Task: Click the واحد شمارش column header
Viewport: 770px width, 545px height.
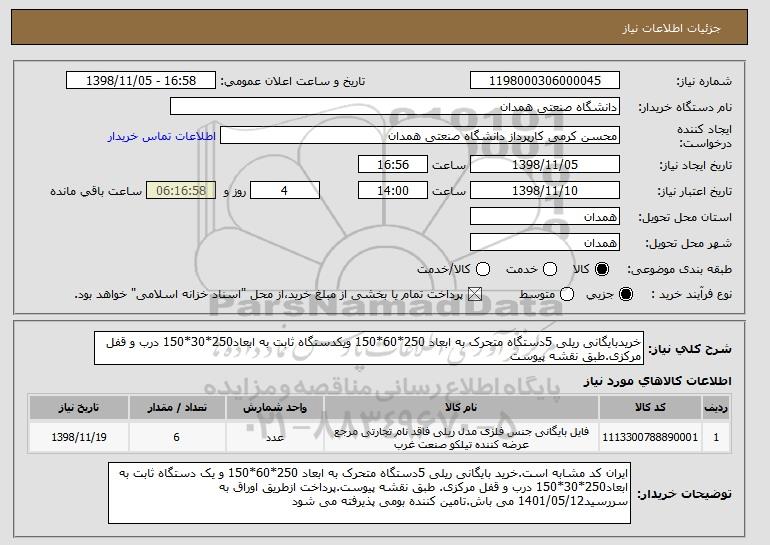Action: (275, 408)
